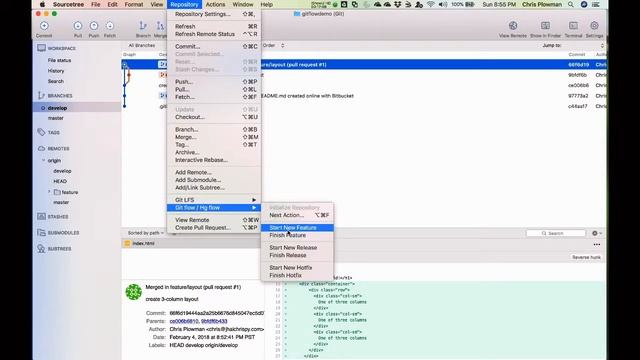Select origin HEAD in the remotes tree
This screenshot has height=360, width=640.
(x=60, y=181)
